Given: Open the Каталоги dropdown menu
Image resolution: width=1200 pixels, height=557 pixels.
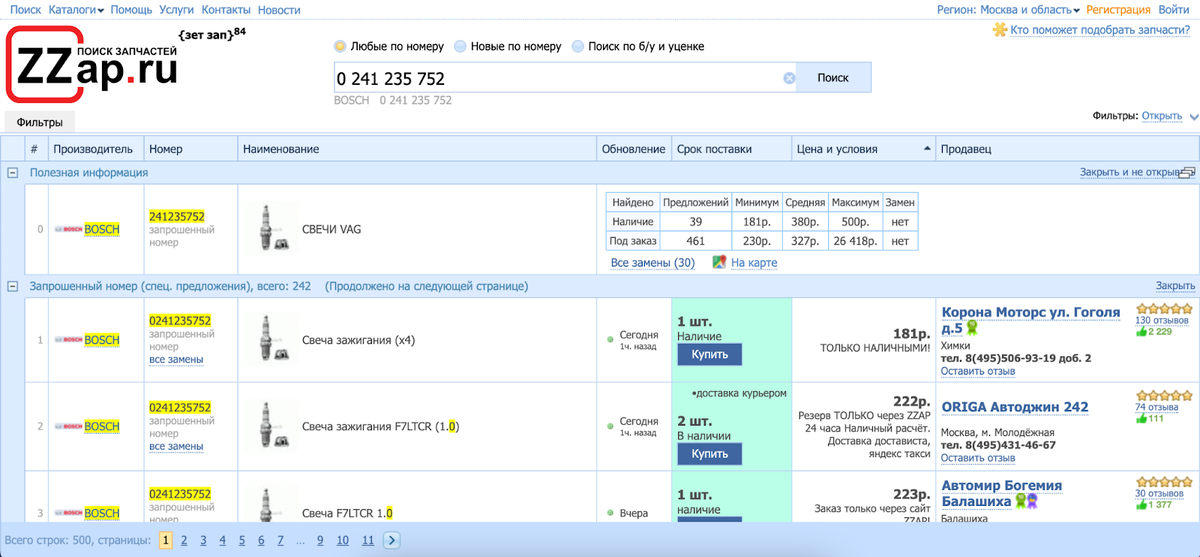Looking at the screenshot, I should [76, 9].
